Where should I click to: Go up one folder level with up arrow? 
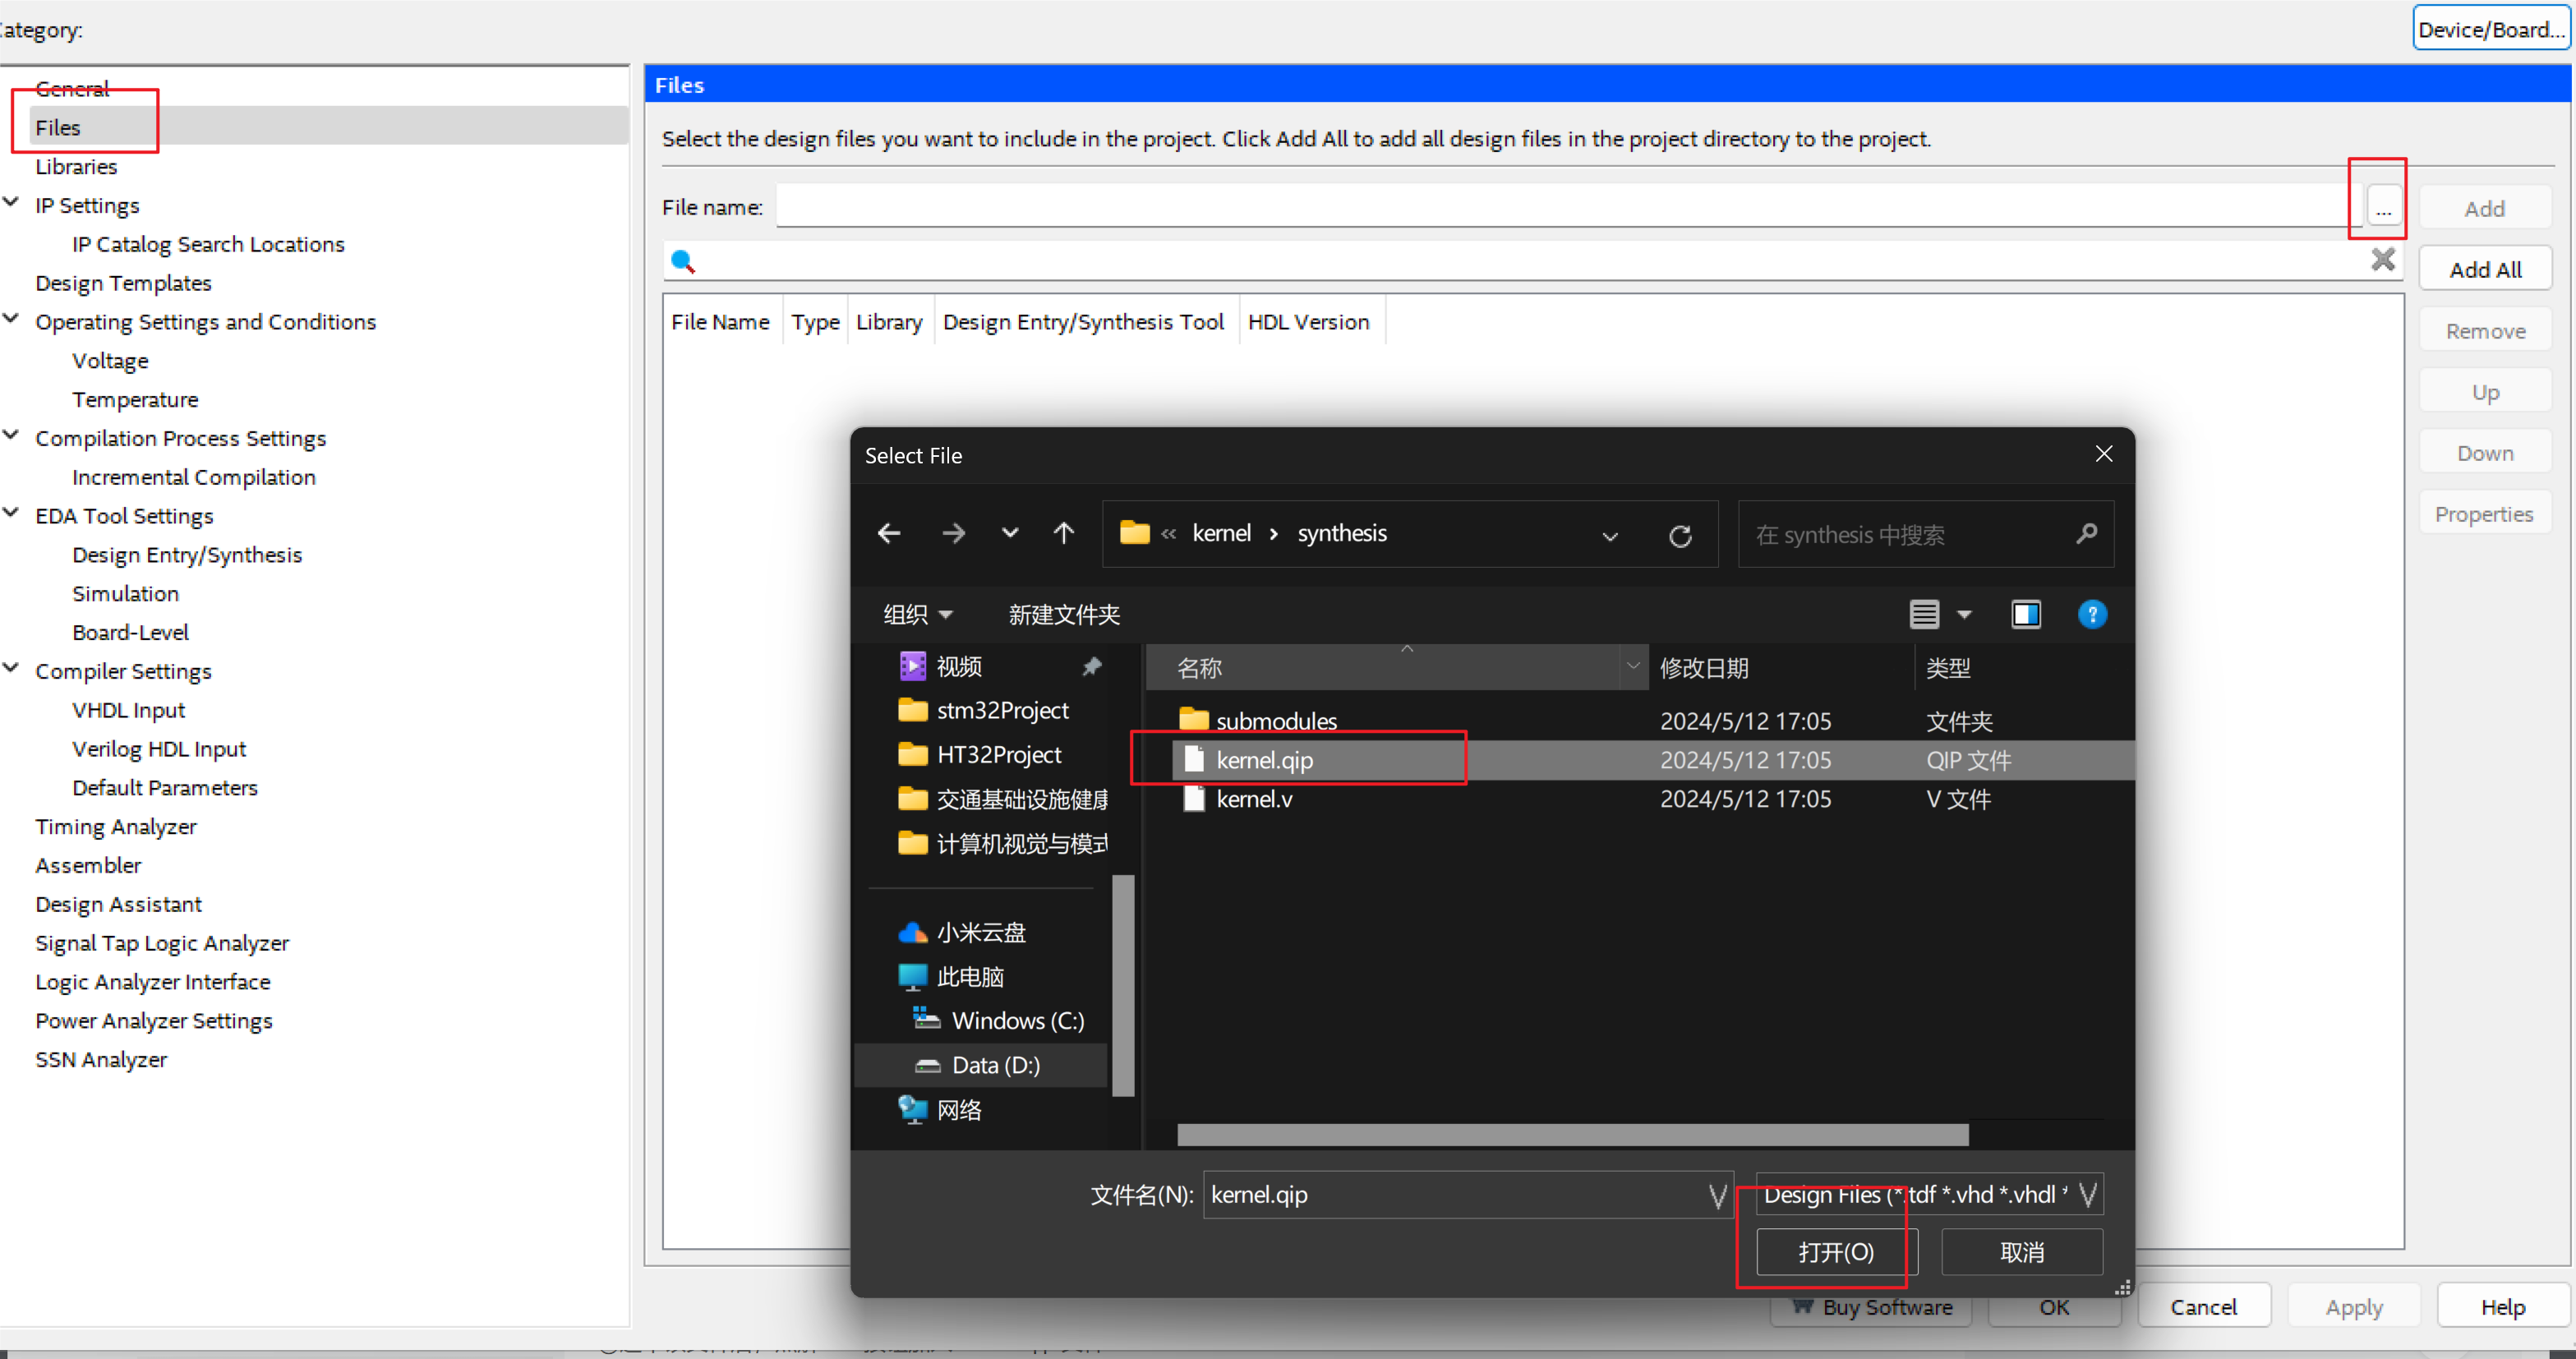point(1064,534)
